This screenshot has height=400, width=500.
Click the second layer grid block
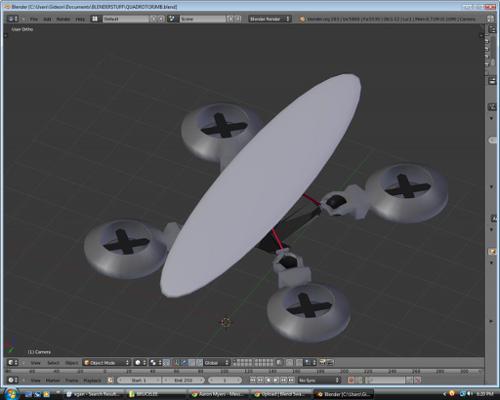pos(264,363)
